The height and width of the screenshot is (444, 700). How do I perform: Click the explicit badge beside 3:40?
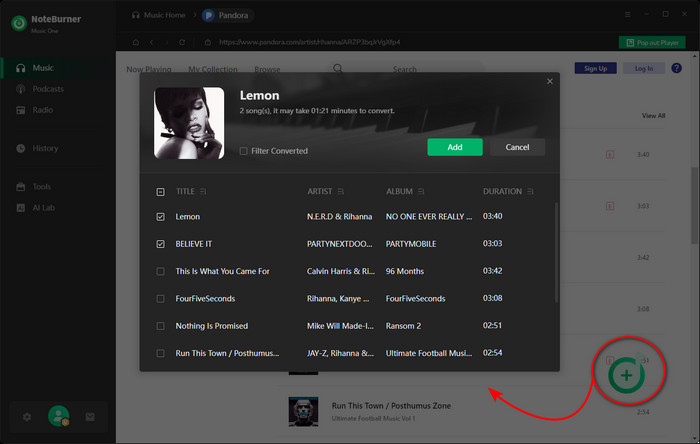pos(610,154)
